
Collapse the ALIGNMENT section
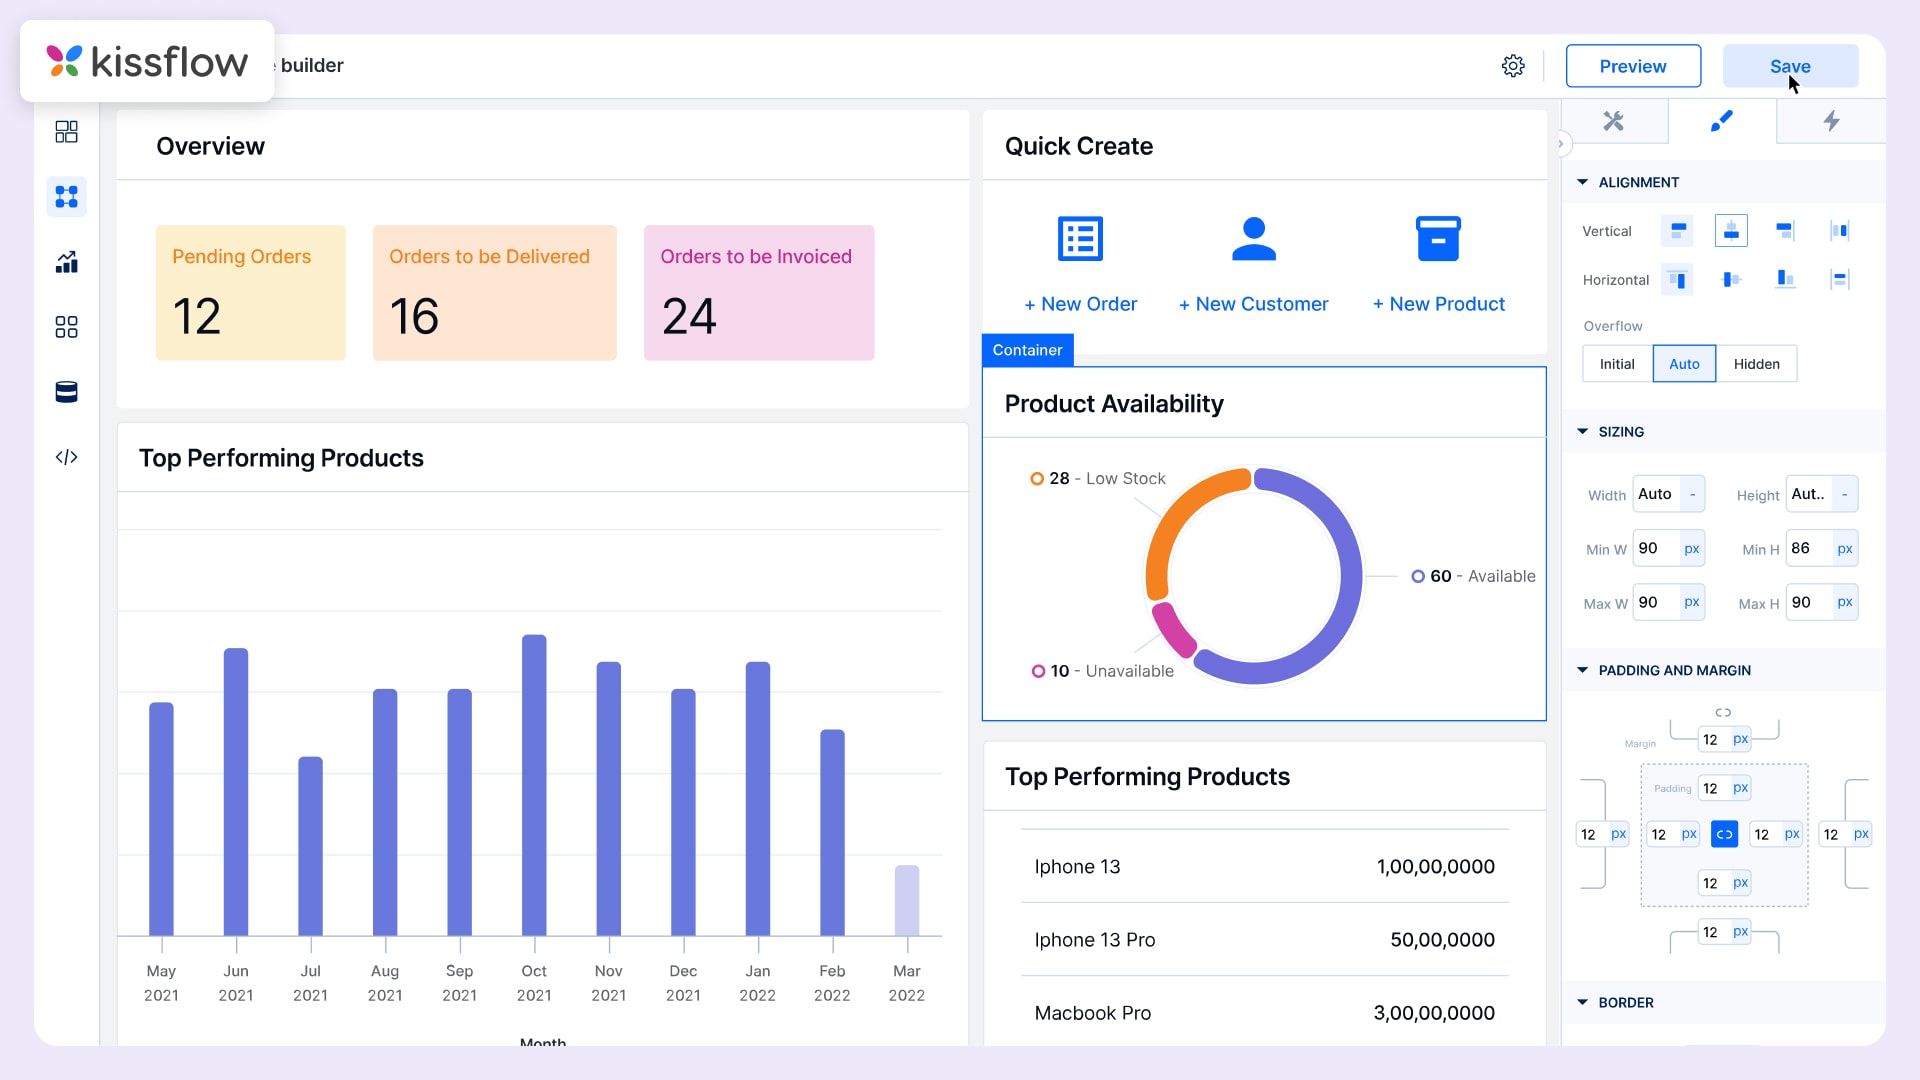(x=1583, y=182)
